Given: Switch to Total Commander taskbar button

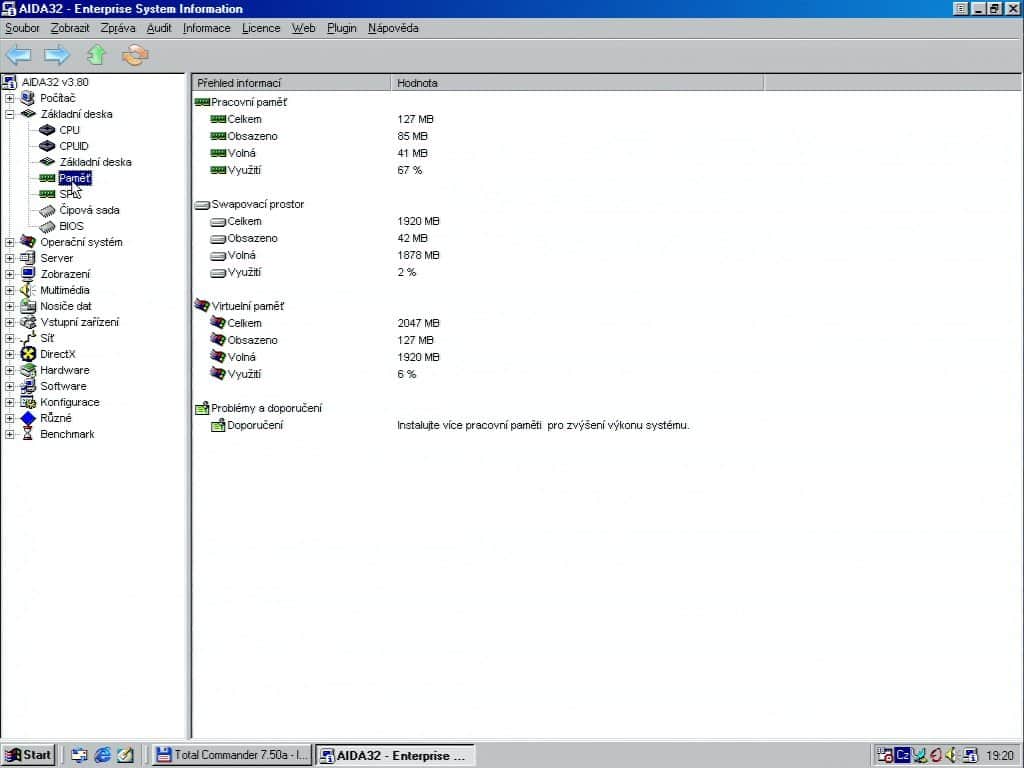Looking at the screenshot, I should [x=232, y=755].
